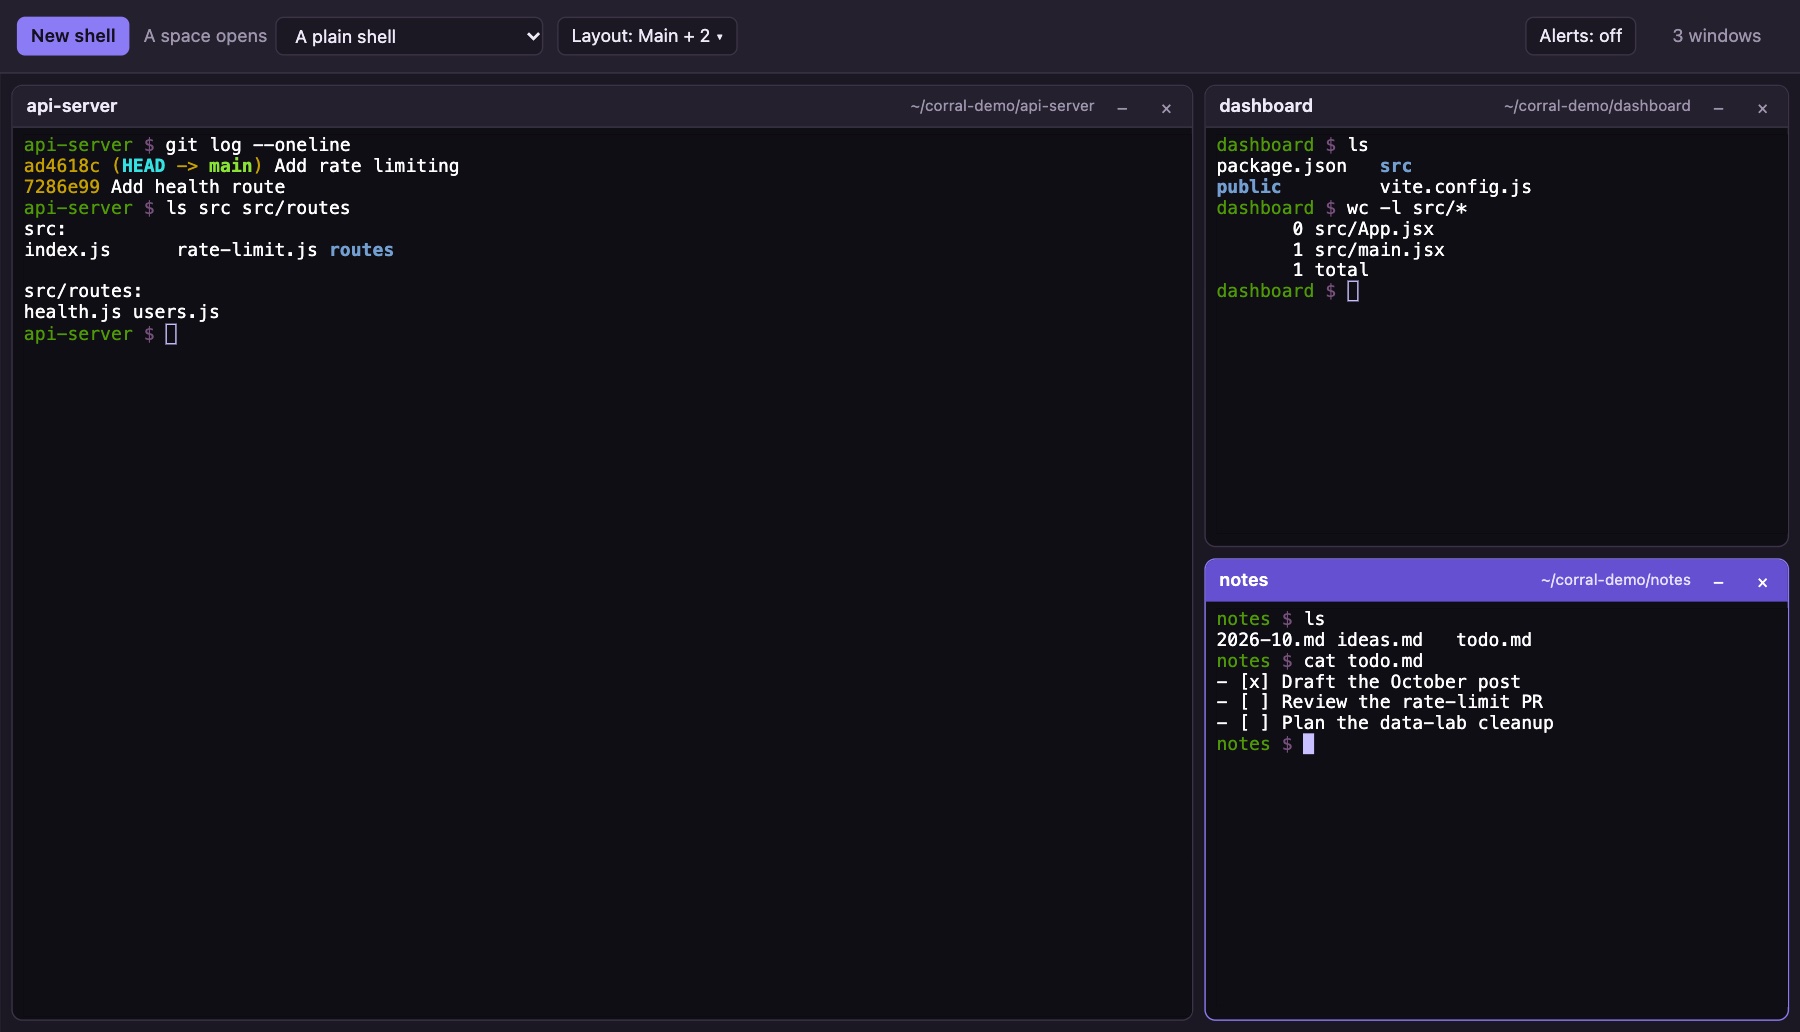
Task: Click the 'Draft the October post' todo line
Action: click(x=1368, y=682)
